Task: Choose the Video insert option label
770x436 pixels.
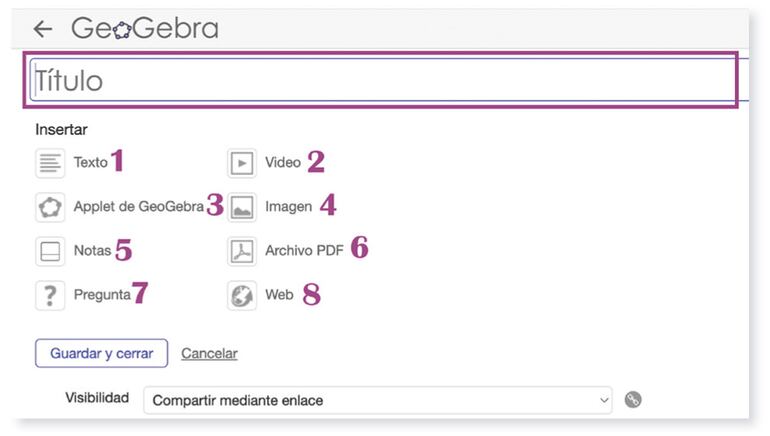Action: (283, 162)
